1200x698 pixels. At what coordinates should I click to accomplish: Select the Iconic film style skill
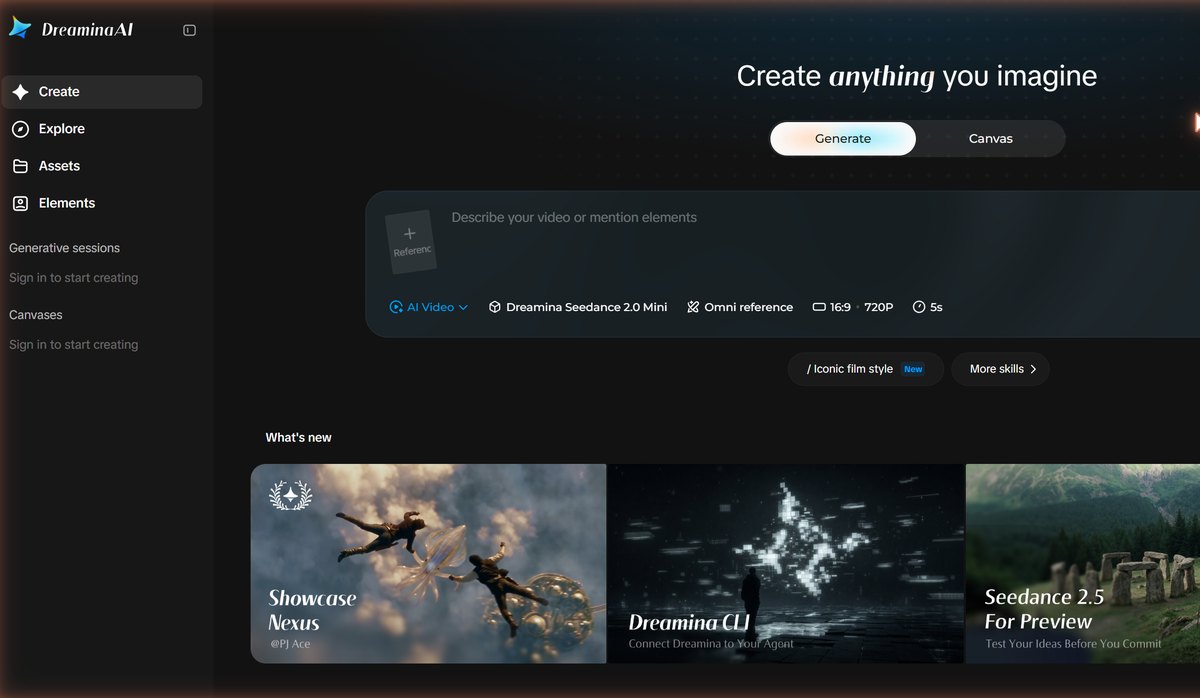click(866, 369)
